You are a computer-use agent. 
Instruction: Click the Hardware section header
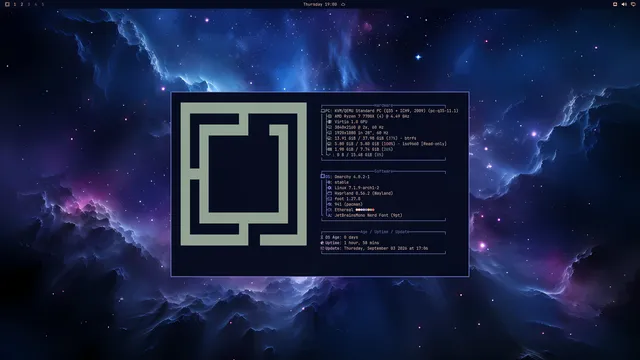pyautogui.click(x=383, y=105)
